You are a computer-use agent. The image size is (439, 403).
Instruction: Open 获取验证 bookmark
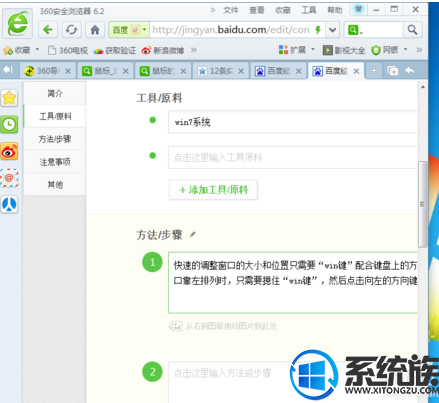pyautogui.click(x=115, y=50)
